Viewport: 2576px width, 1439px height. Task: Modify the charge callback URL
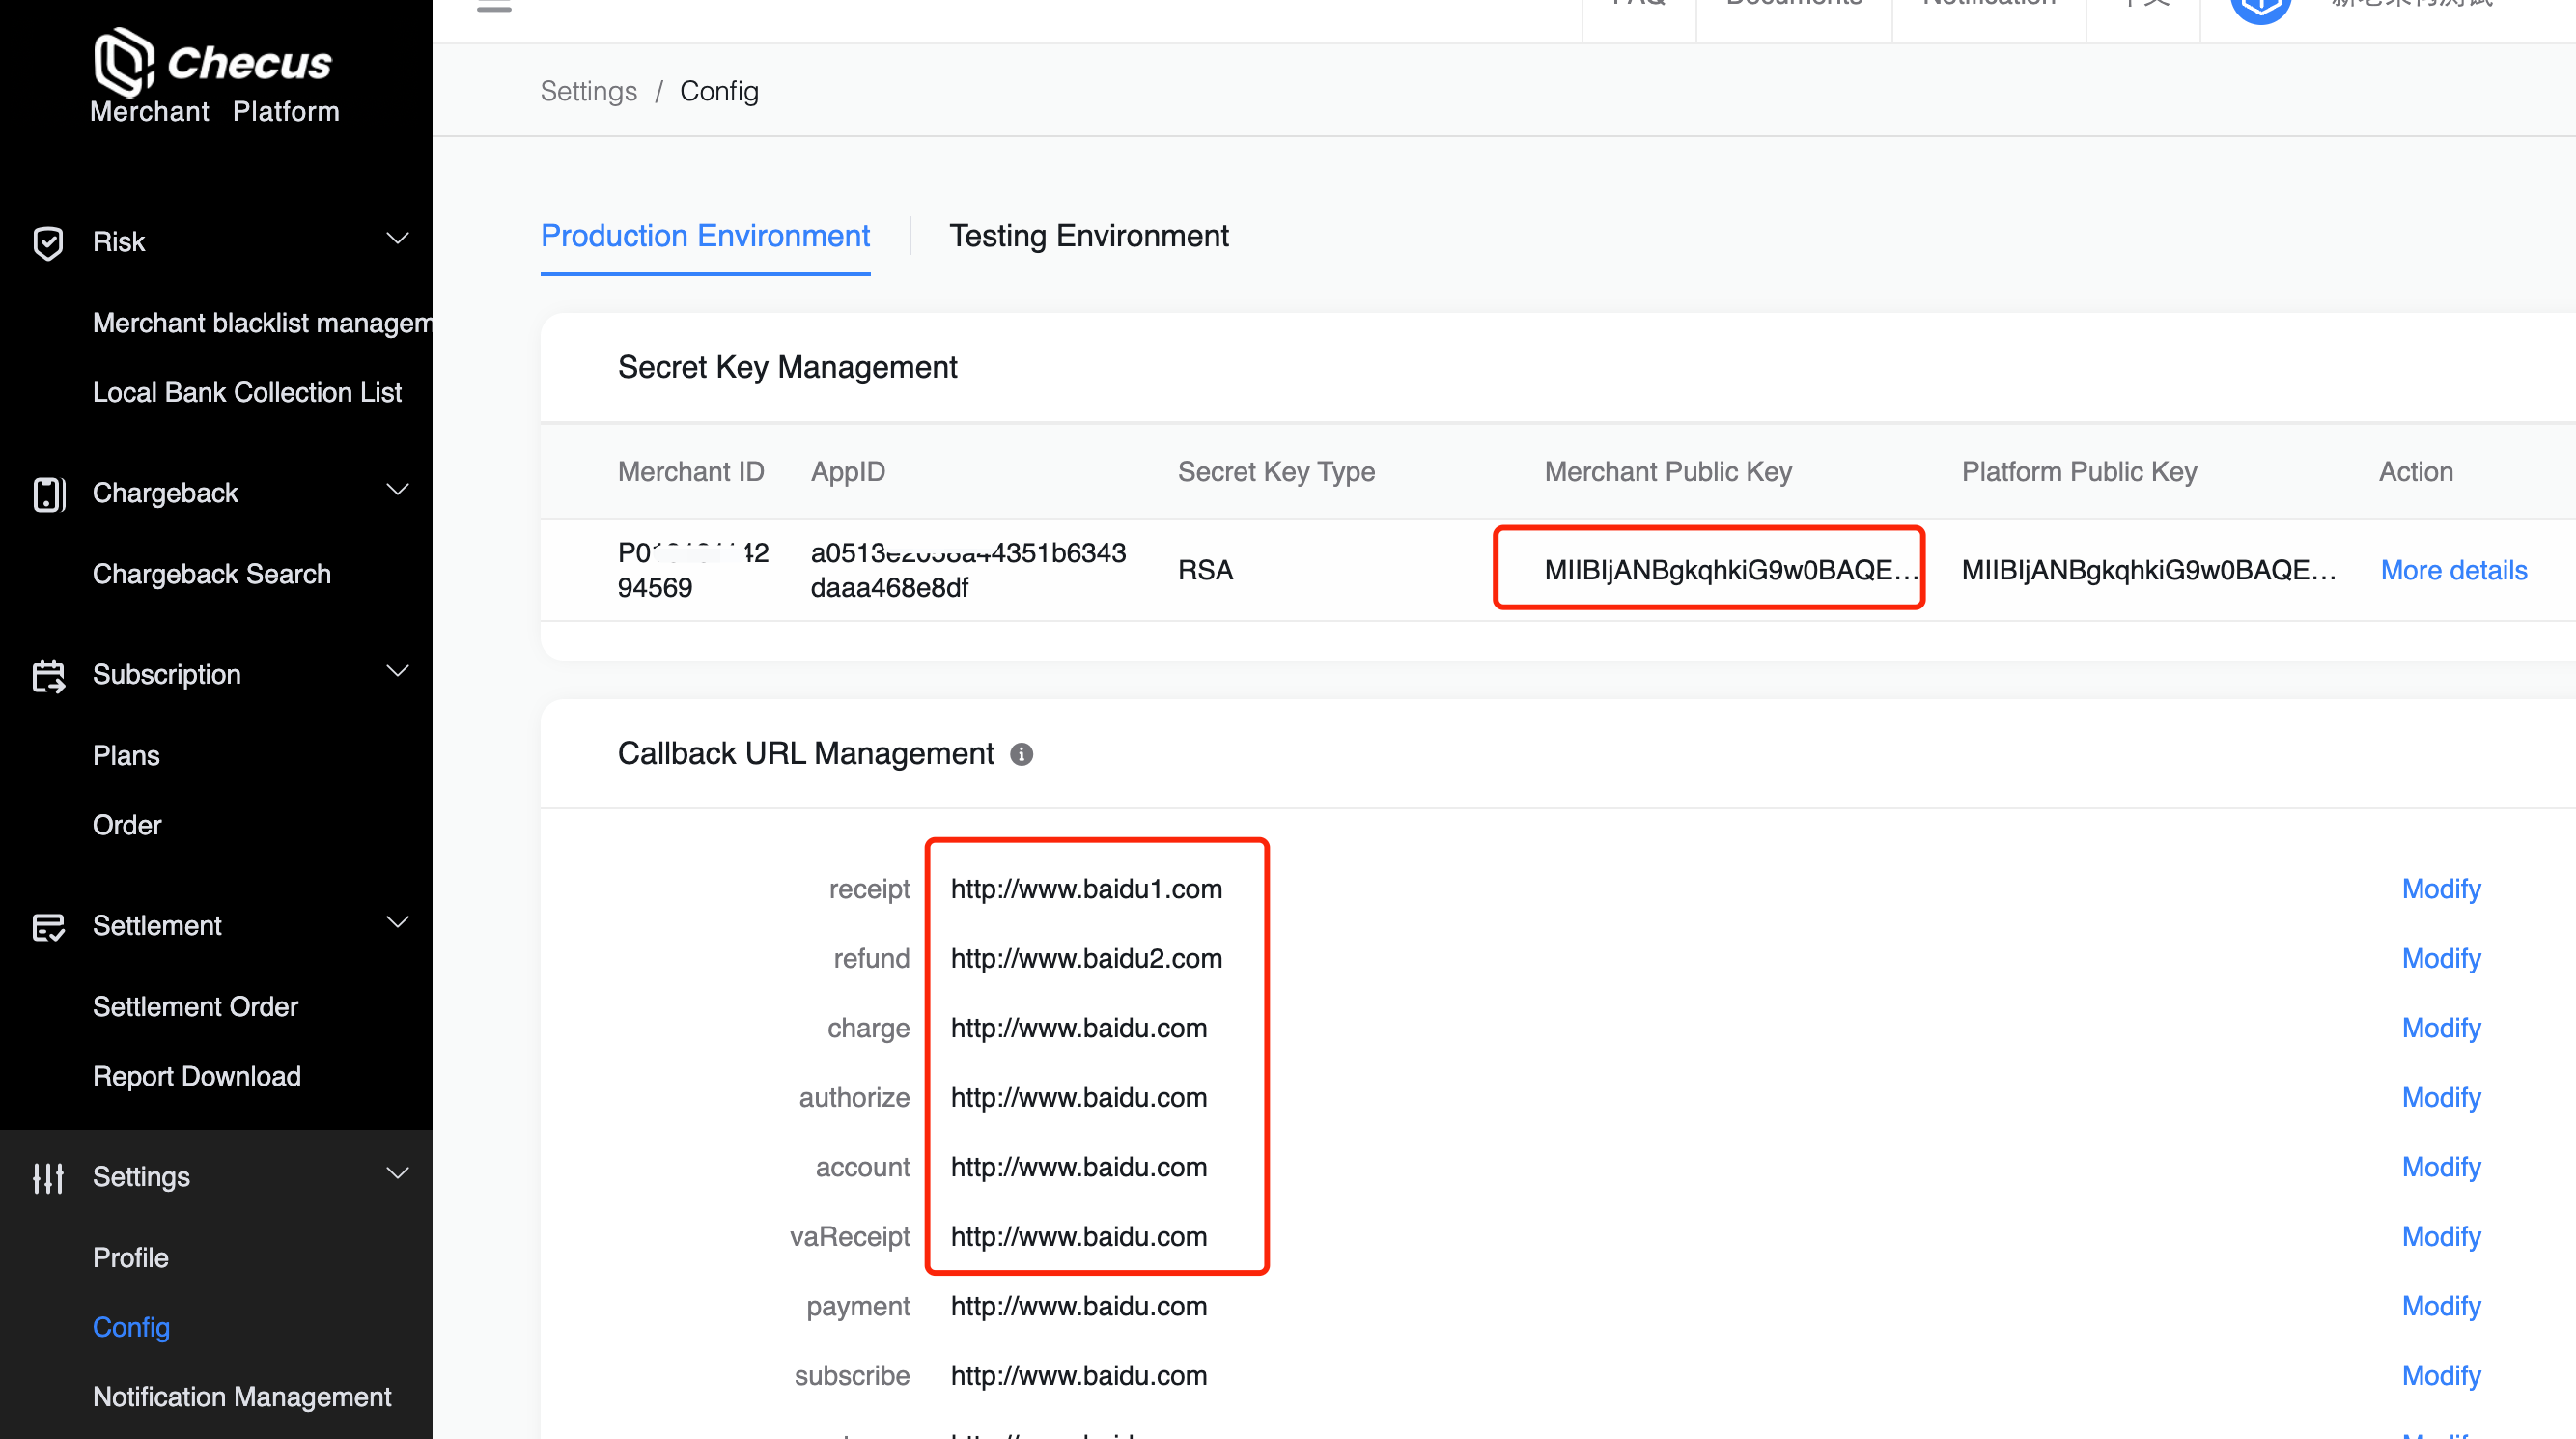[2441, 1028]
